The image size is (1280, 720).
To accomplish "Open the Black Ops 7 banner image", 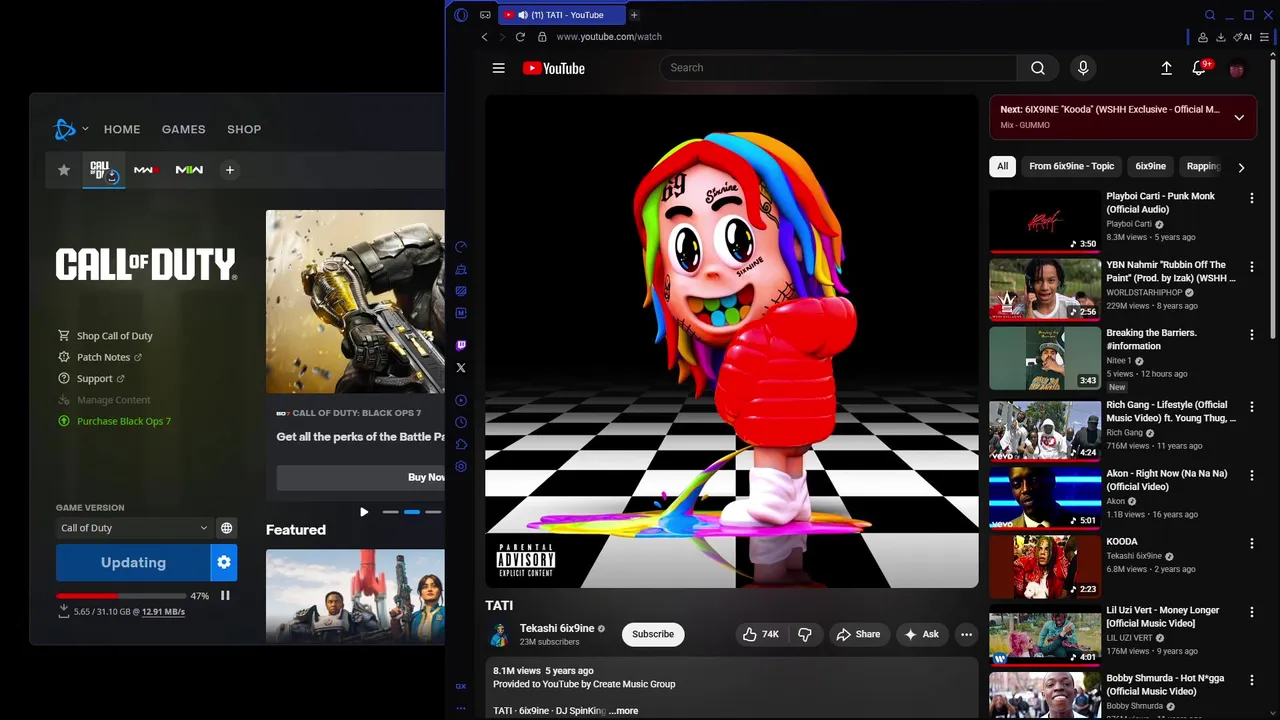I will point(355,302).
